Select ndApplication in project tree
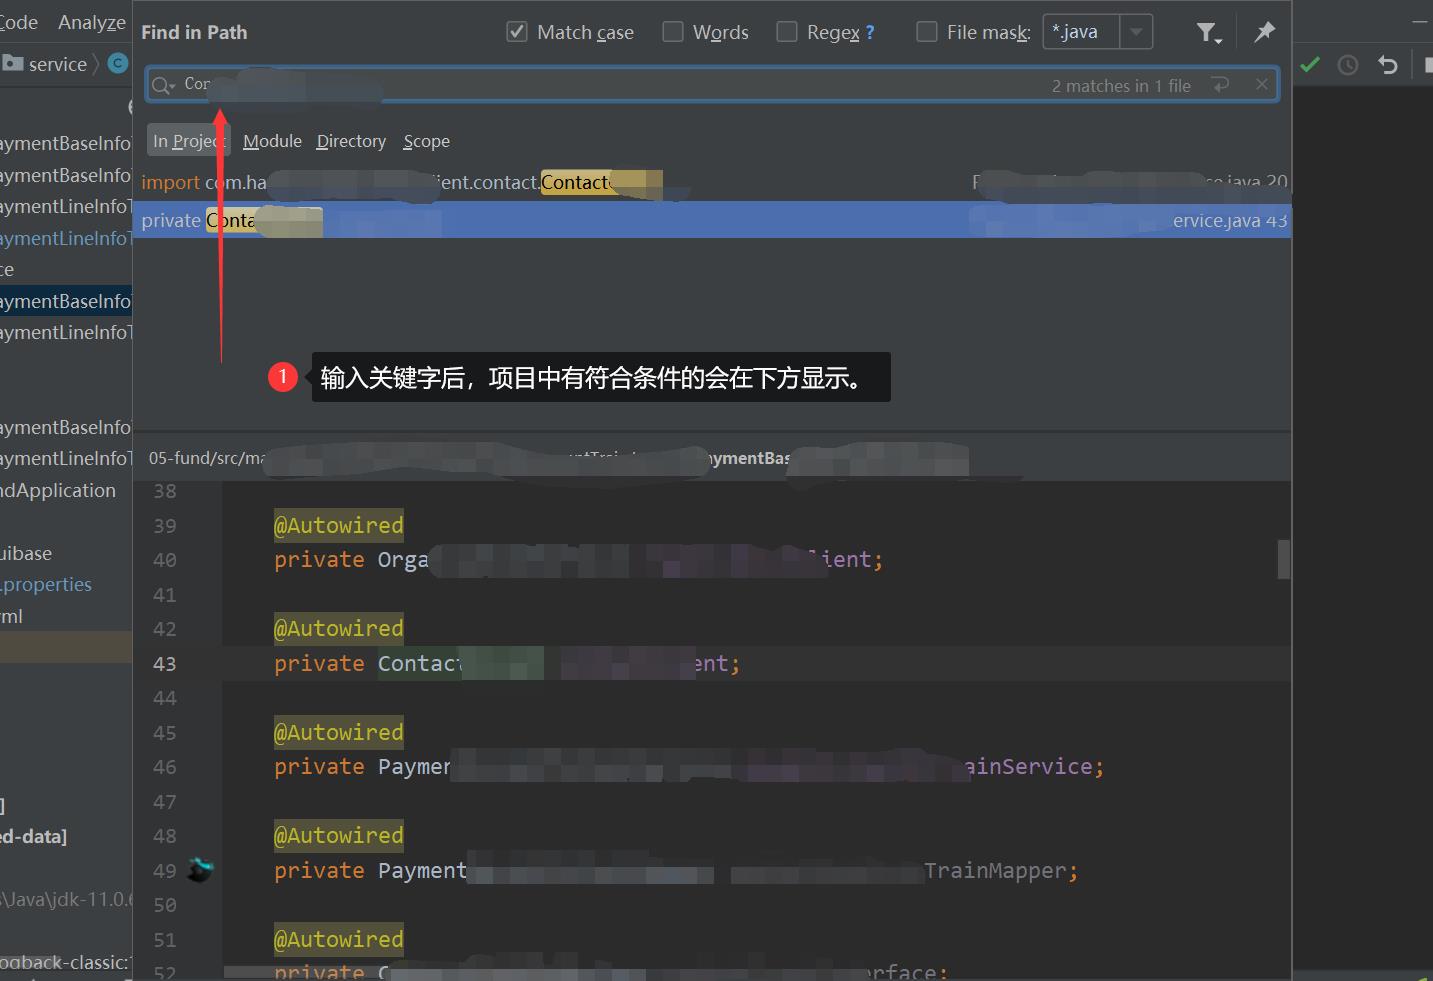 (58, 490)
